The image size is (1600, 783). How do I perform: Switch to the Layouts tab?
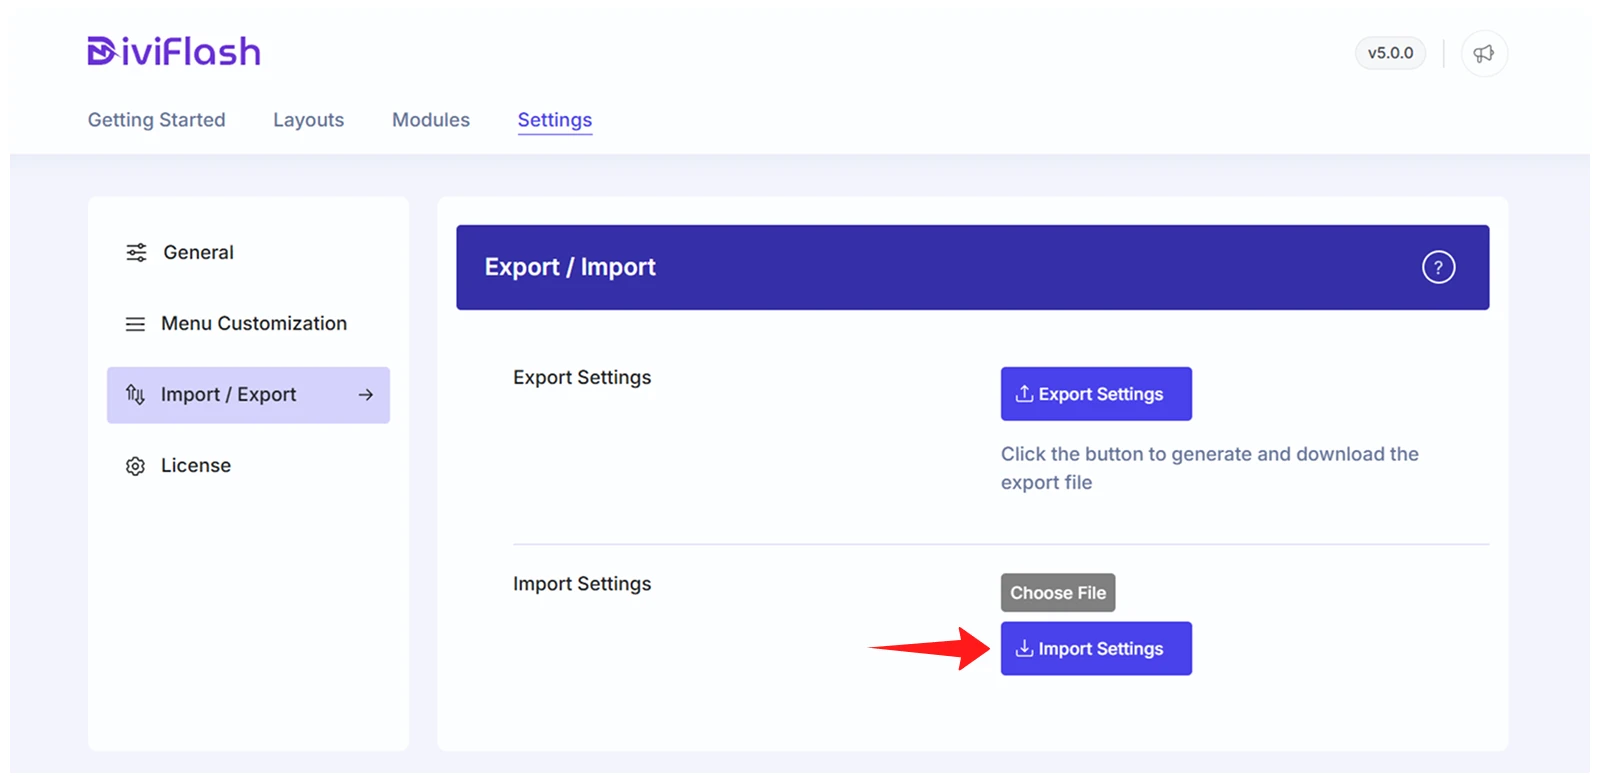click(x=308, y=120)
